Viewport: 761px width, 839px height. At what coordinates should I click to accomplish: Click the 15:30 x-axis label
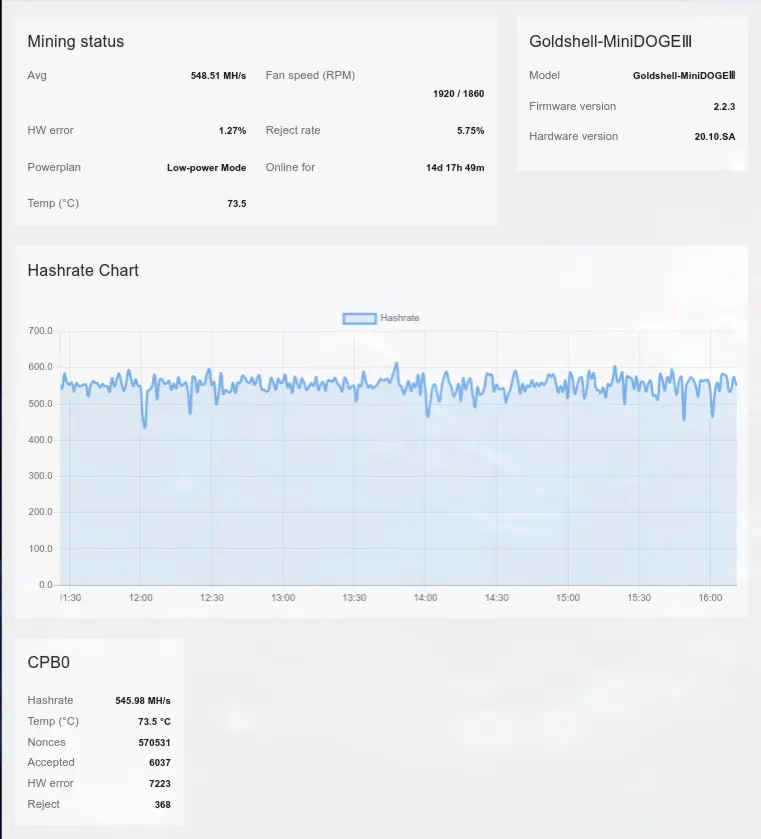pos(639,598)
